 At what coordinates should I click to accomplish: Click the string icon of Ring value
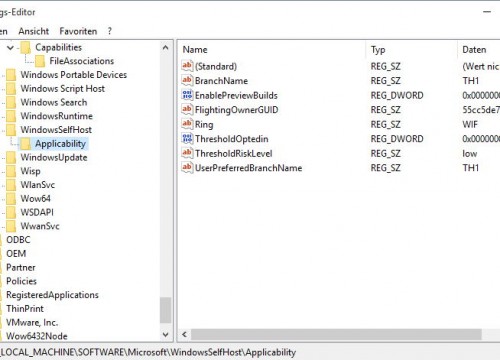pyautogui.click(x=187, y=124)
